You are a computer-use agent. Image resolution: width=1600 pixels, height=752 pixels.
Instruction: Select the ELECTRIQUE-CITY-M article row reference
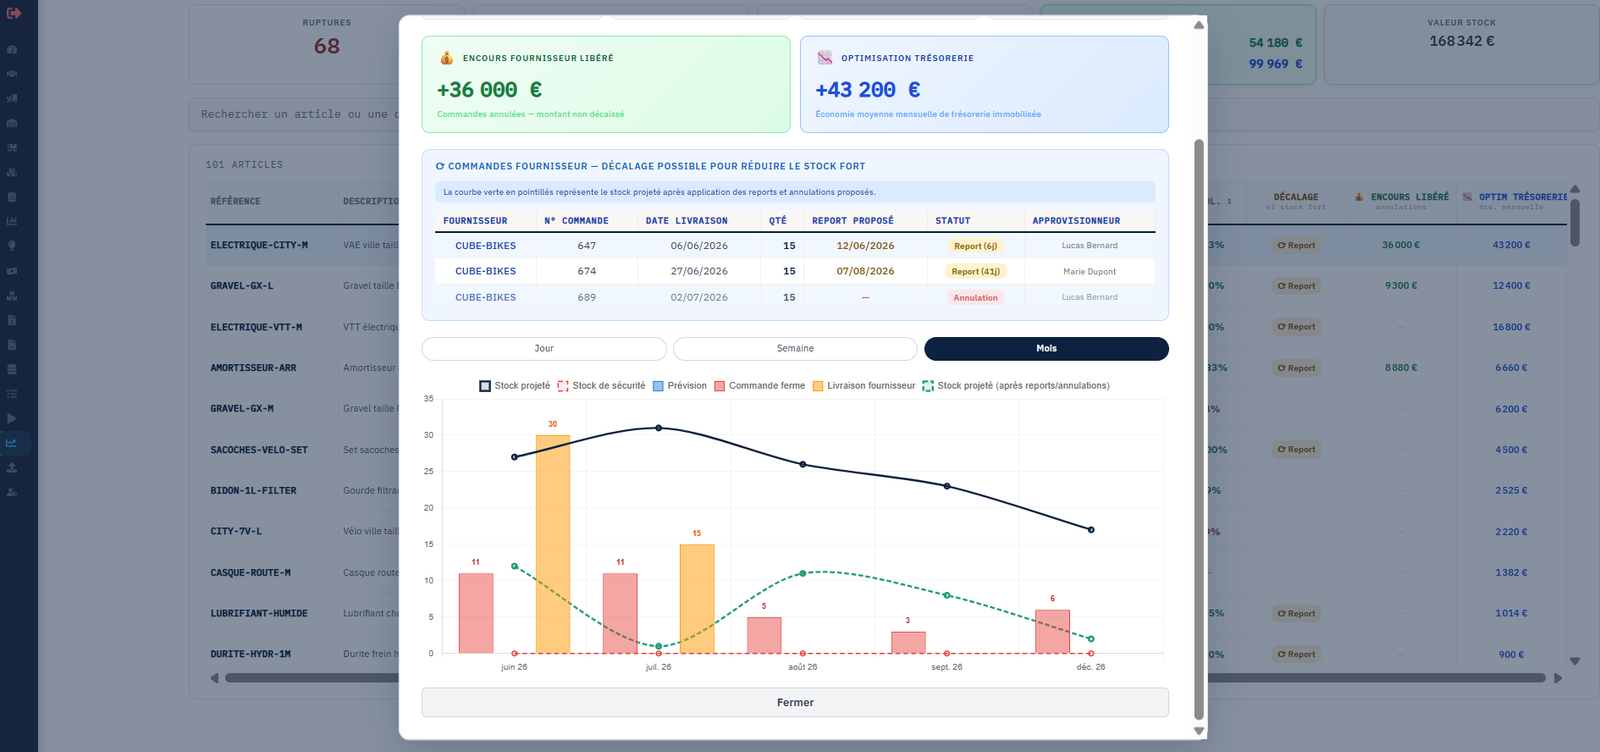259,245
